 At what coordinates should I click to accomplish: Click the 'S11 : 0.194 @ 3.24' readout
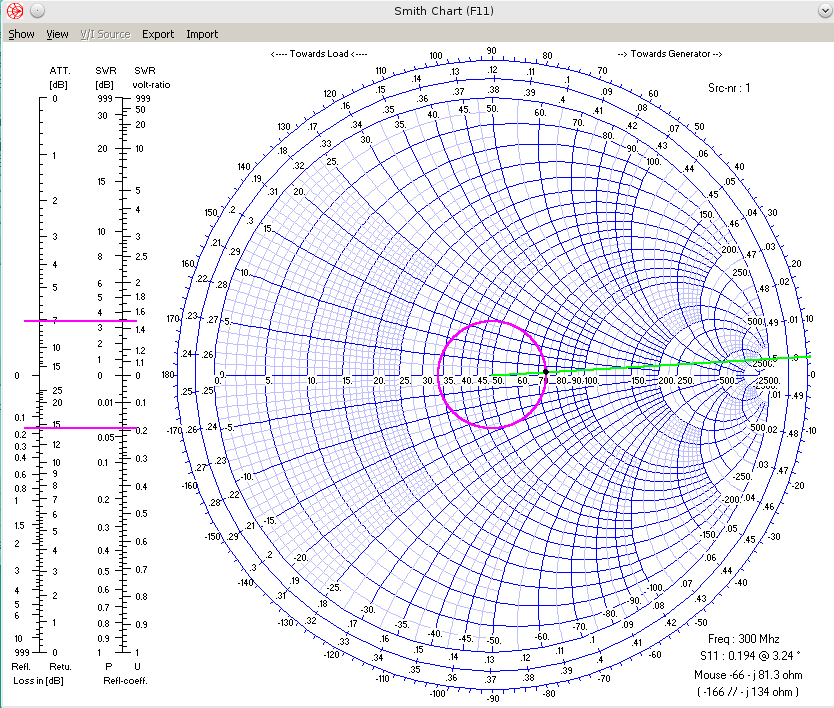750,656
